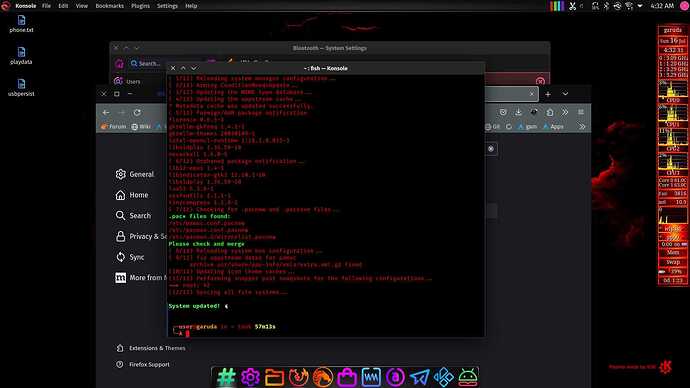This screenshot has width=690, height=388.
Task: Launch the orange horse-head app in the dock
Action: click(323, 377)
